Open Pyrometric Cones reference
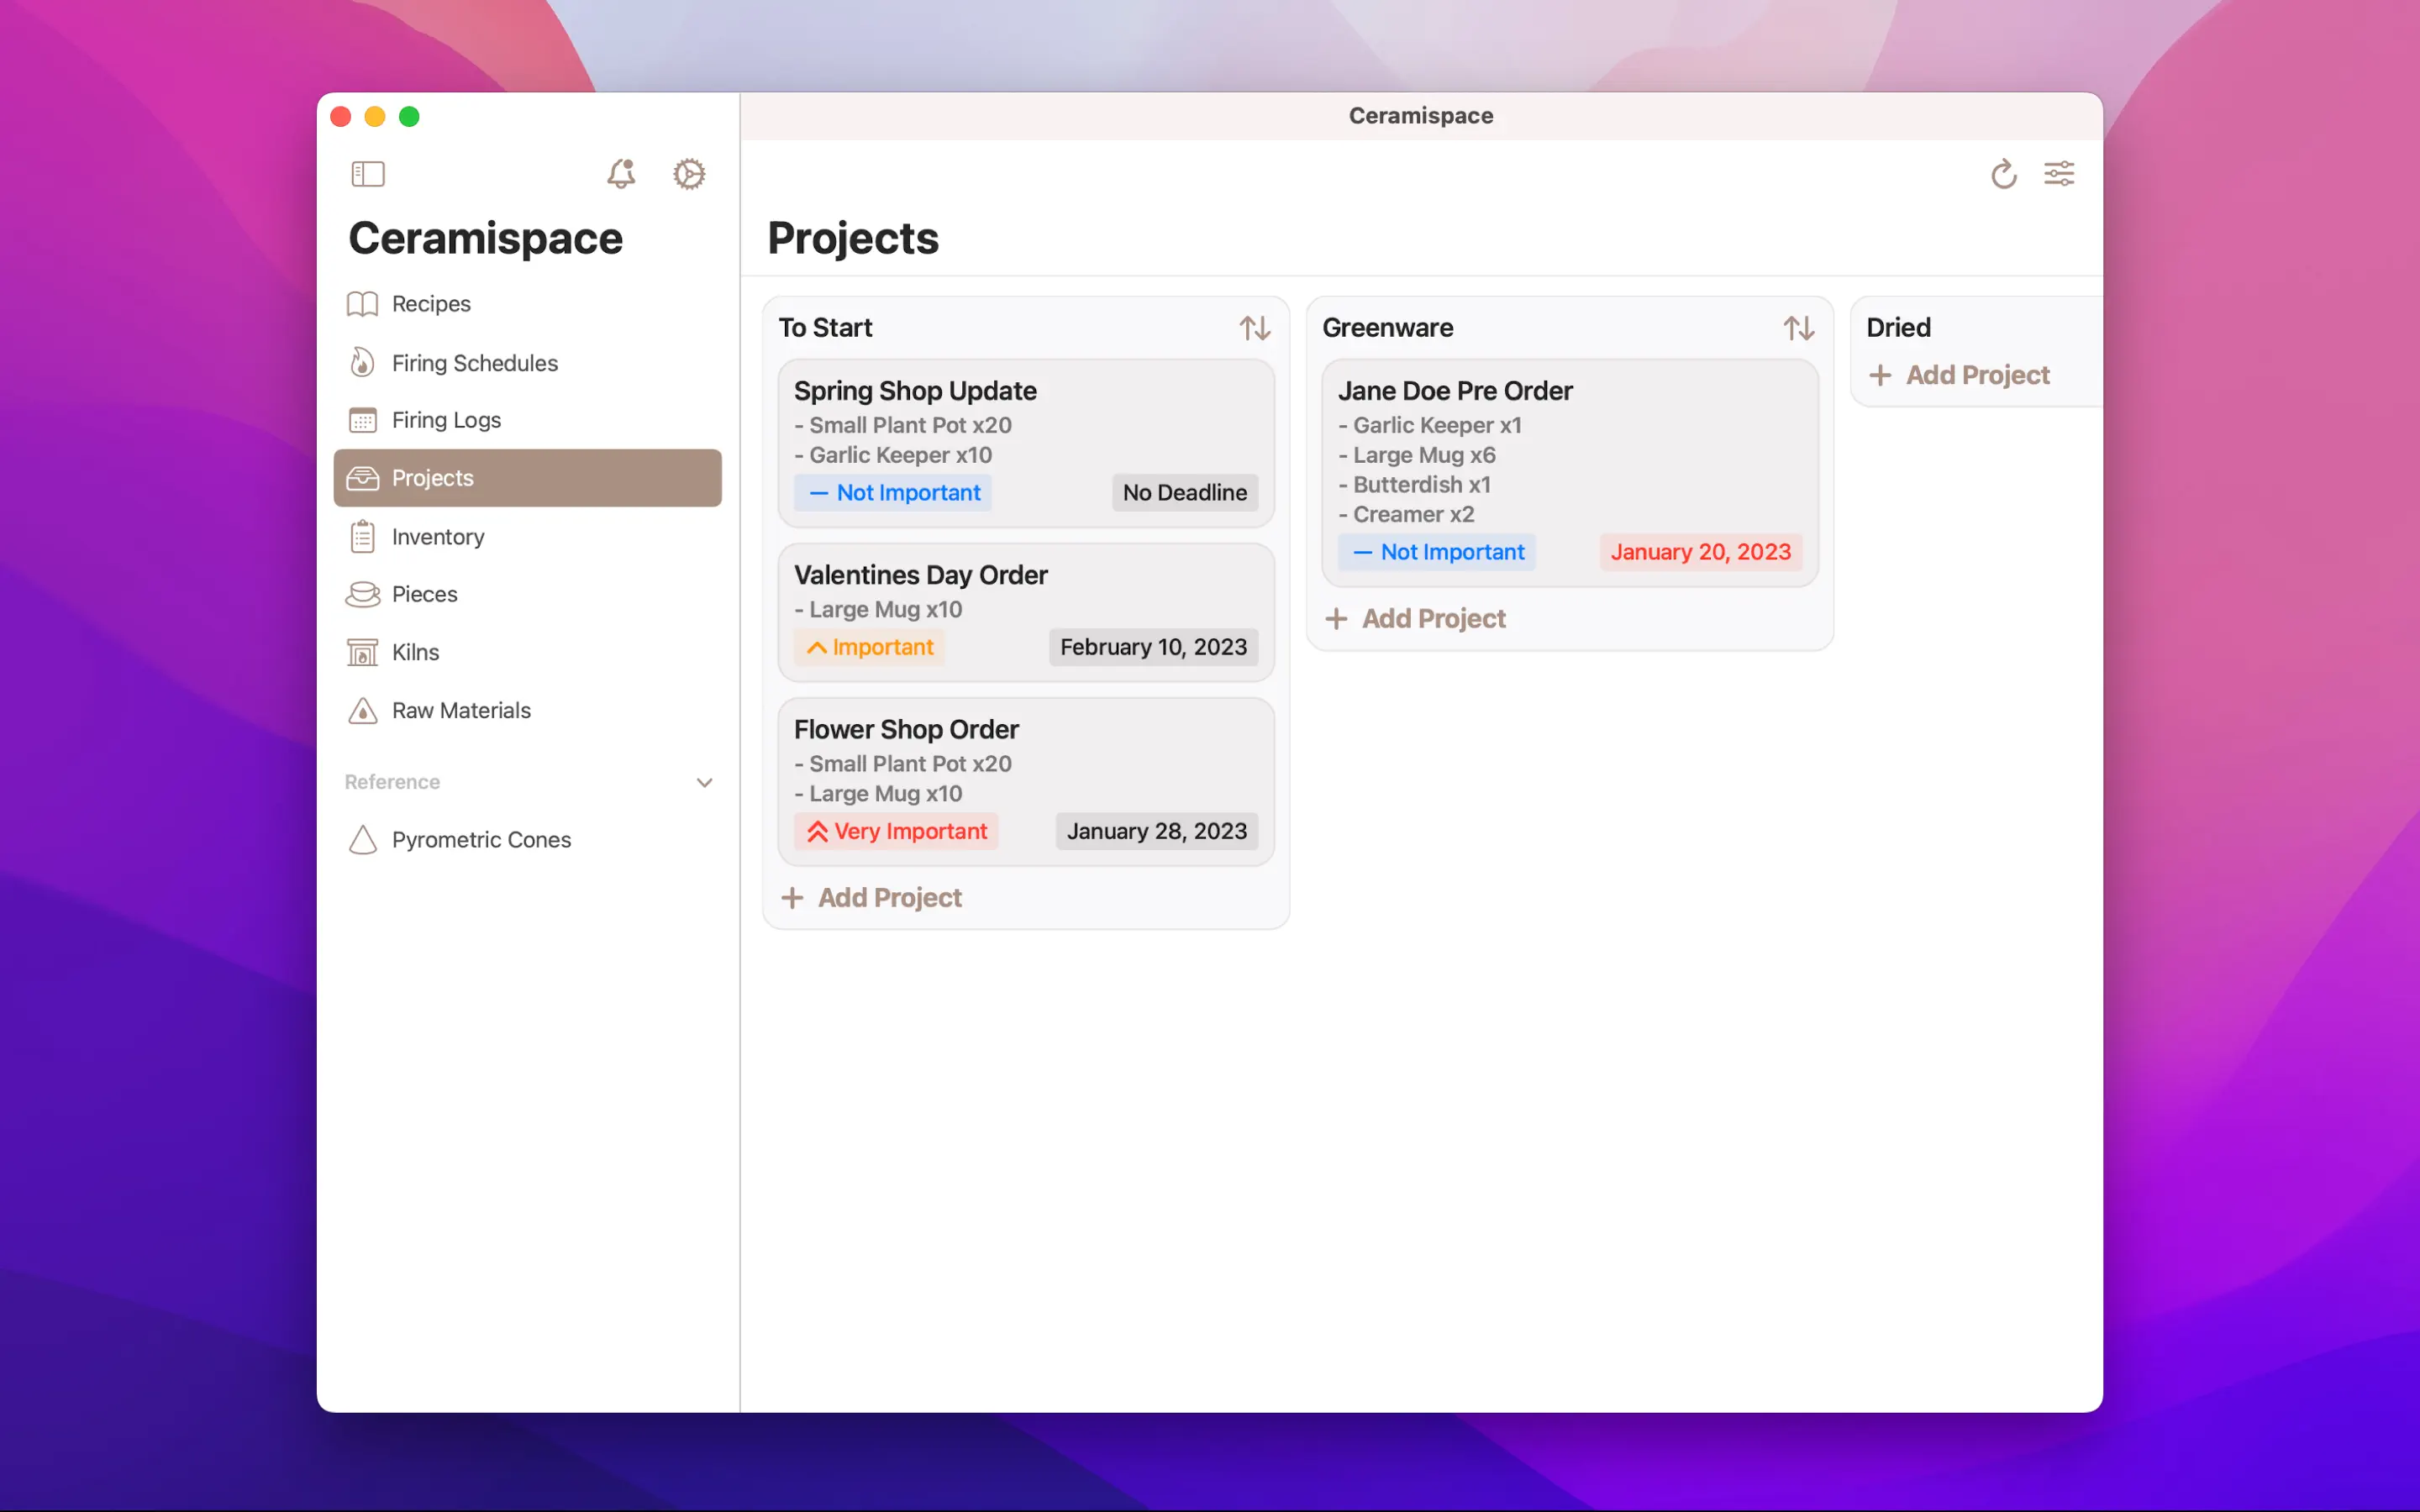The width and height of the screenshot is (2420, 1512). click(480, 840)
